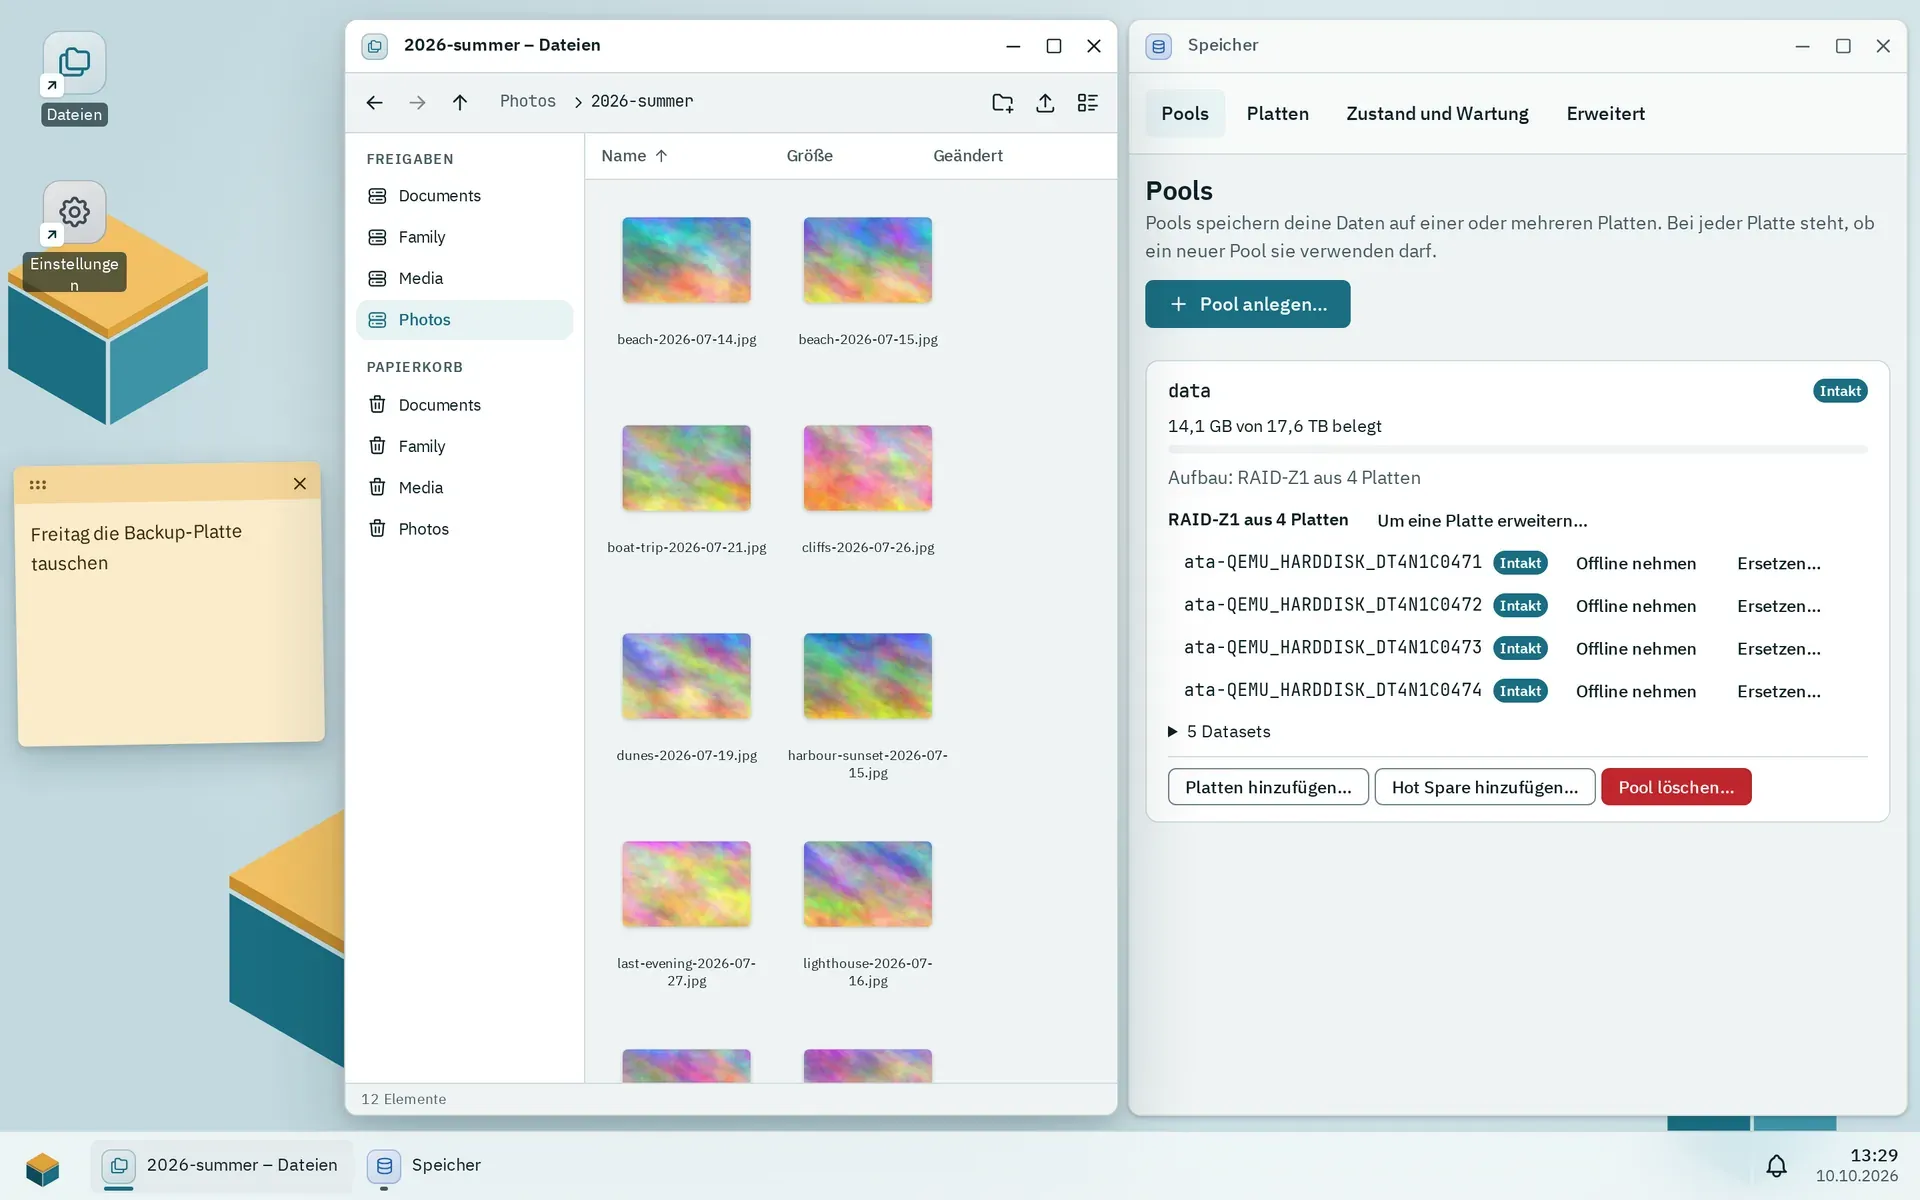1920x1200 pixels.
Task: Select beach-2026-07-15.jpg thumbnail
Action: pos(867,260)
